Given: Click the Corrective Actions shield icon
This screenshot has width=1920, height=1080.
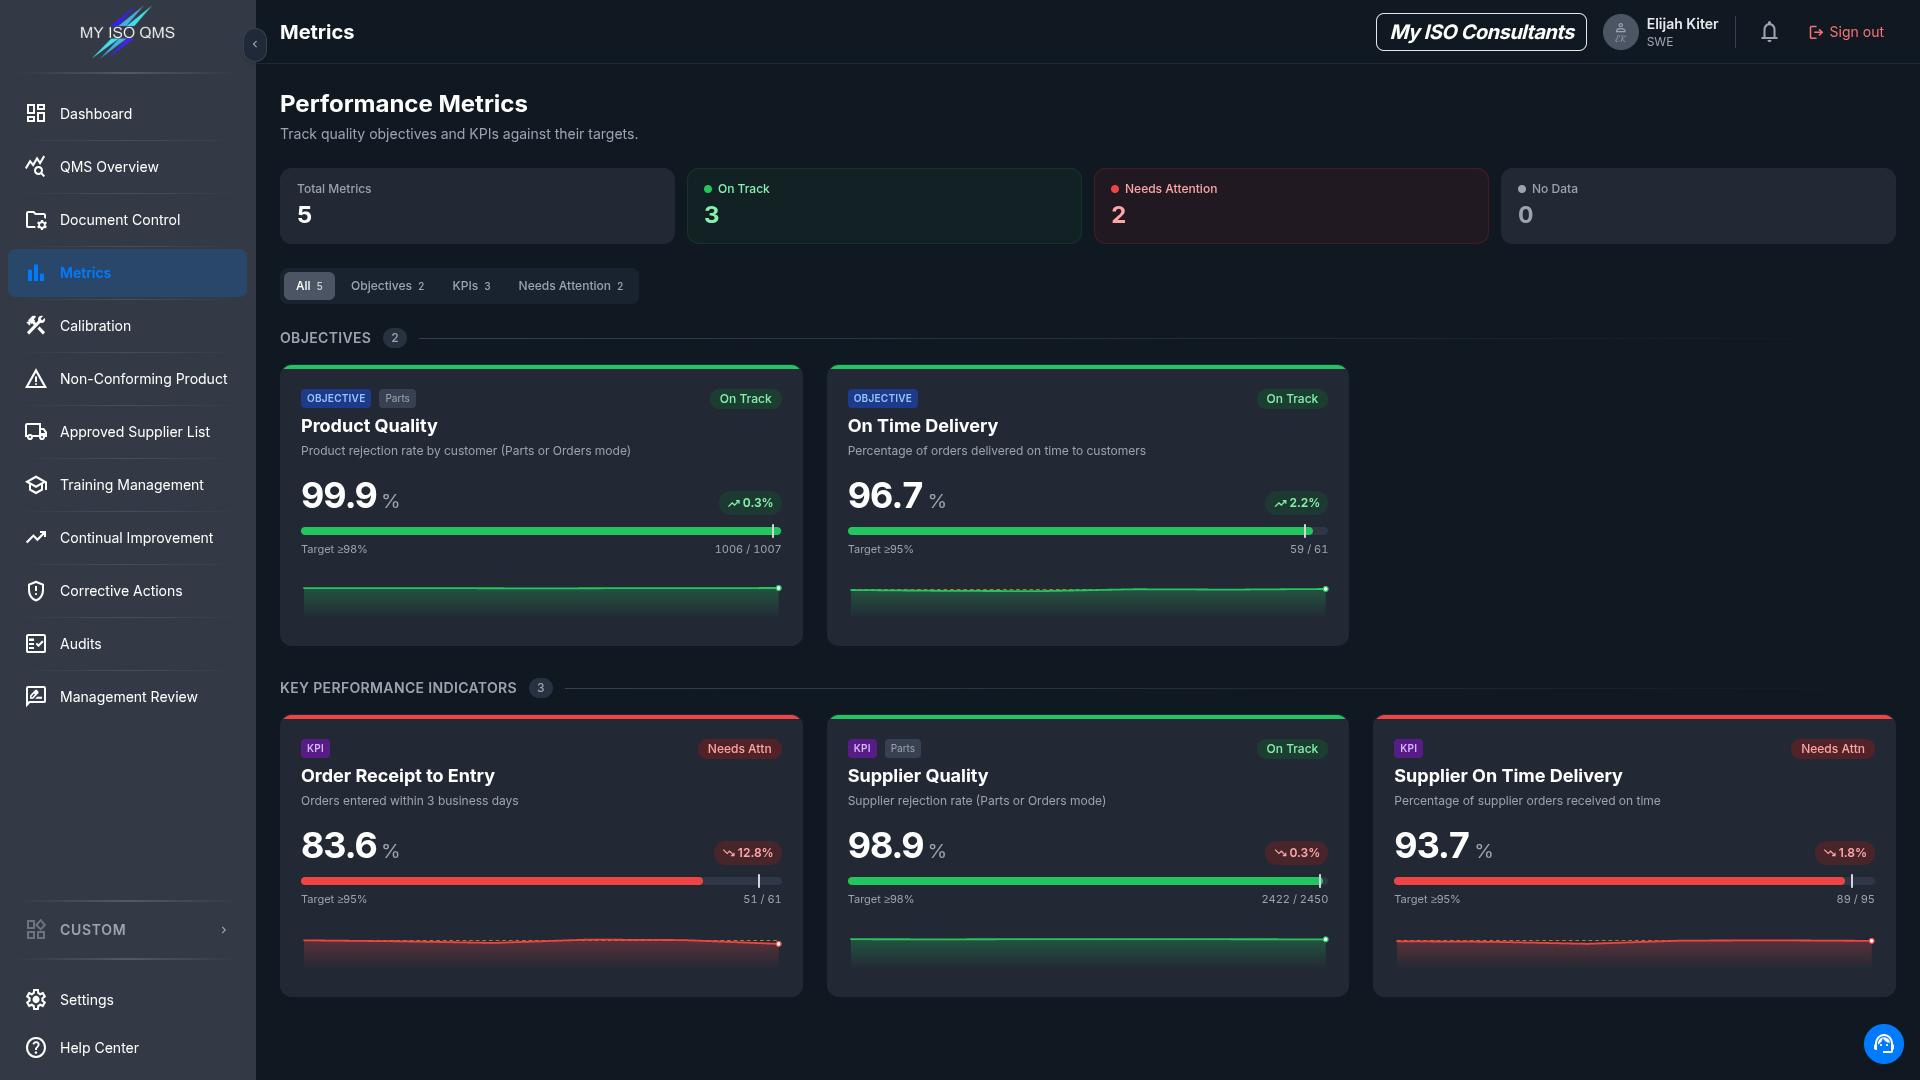Looking at the screenshot, I should click(x=36, y=591).
